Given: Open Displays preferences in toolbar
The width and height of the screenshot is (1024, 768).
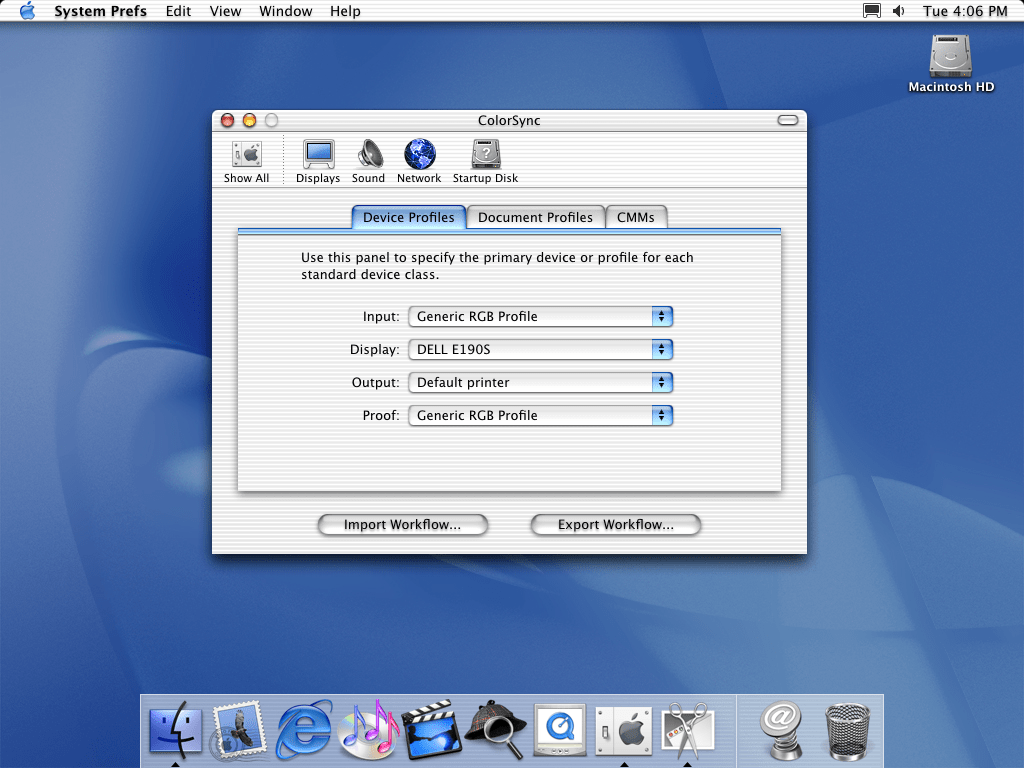Looking at the screenshot, I should [318, 160].
